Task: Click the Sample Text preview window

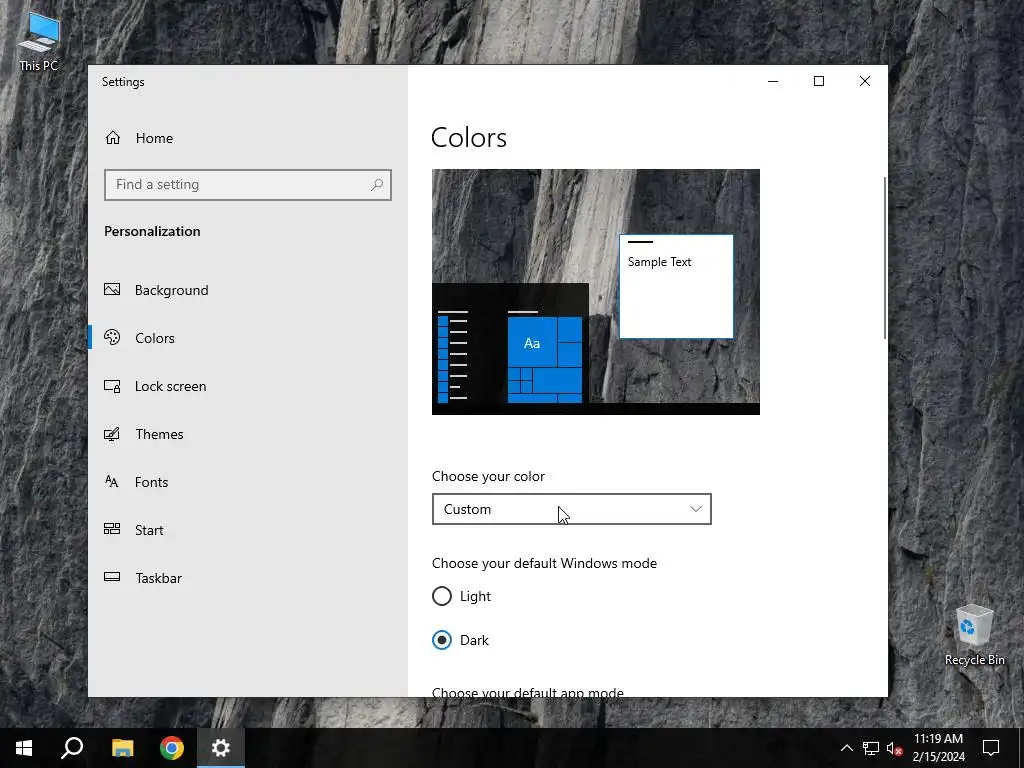Action: point(676,287)
